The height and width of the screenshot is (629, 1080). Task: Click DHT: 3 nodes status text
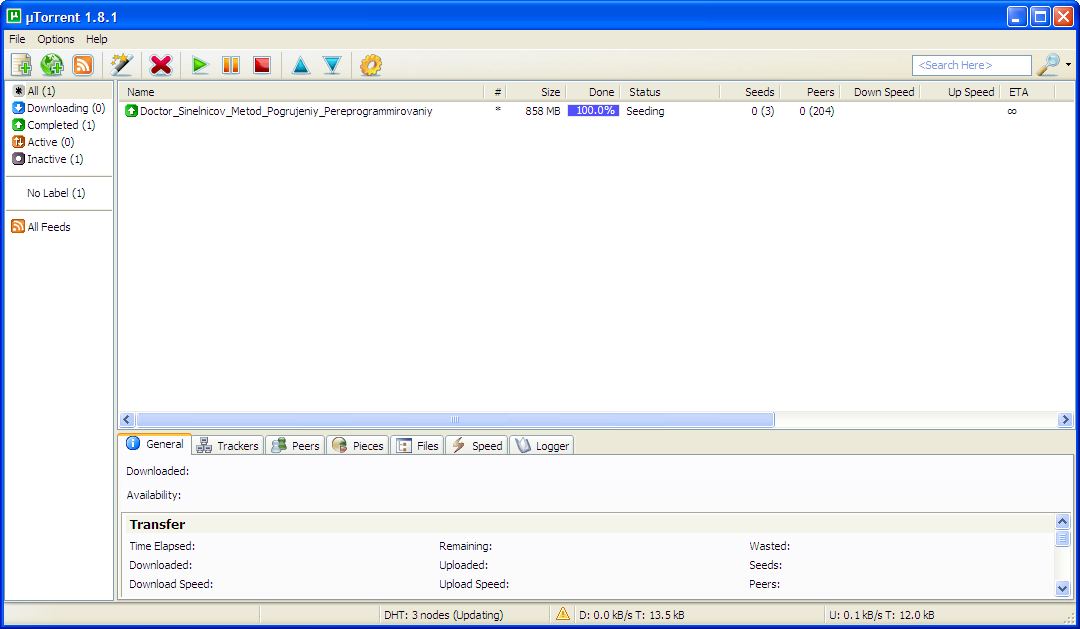click(444, 615)
